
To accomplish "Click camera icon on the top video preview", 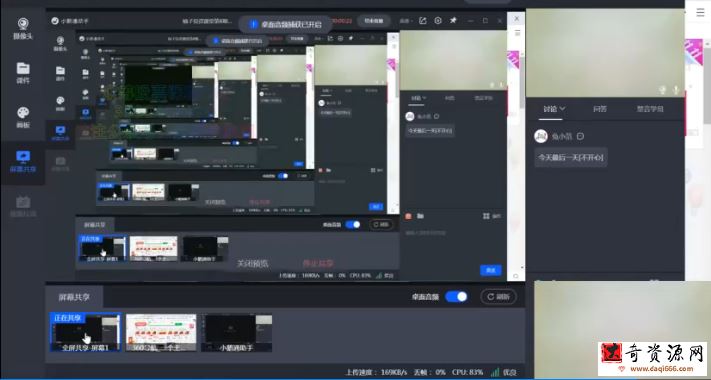I will (x=662, y=90).
